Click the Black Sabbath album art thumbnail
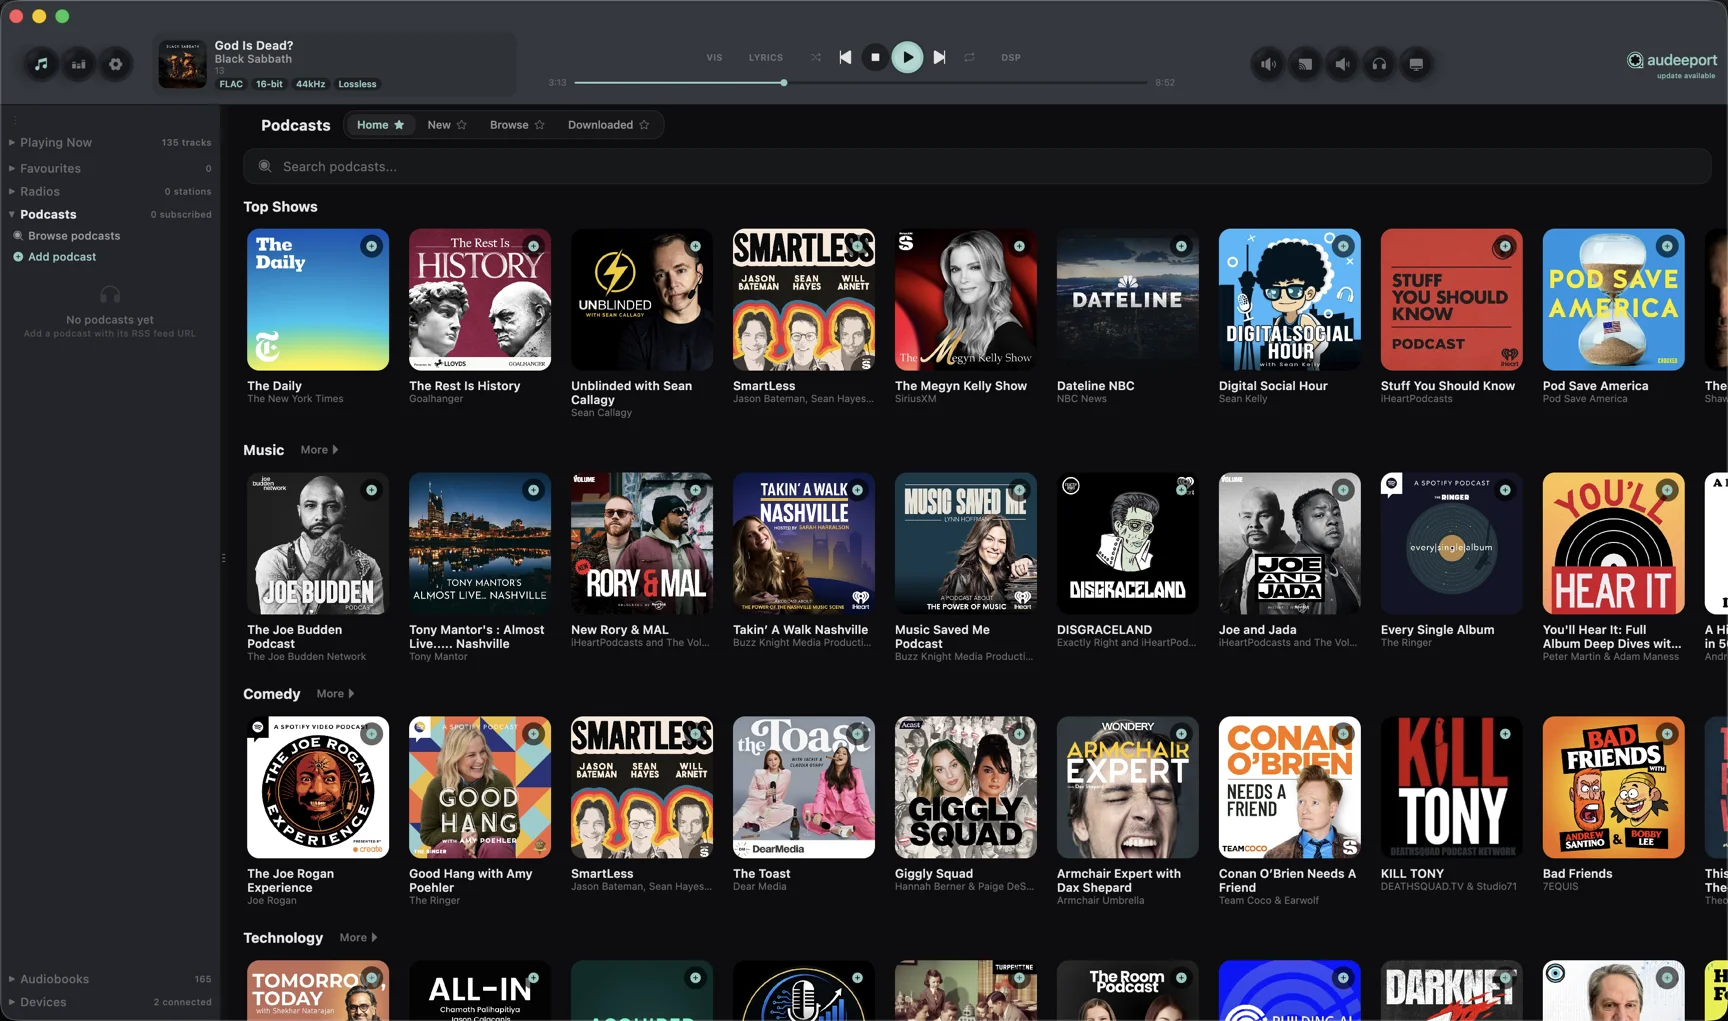The width and height of the screenshot is (1728, 1021). point(182,64)
